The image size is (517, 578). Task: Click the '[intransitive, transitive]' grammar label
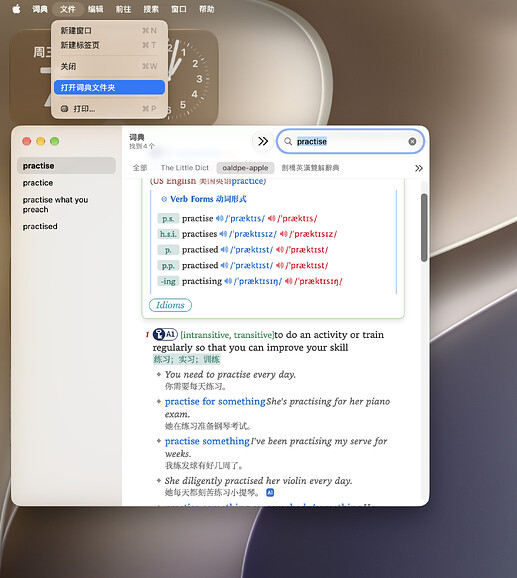pos(227,335)
